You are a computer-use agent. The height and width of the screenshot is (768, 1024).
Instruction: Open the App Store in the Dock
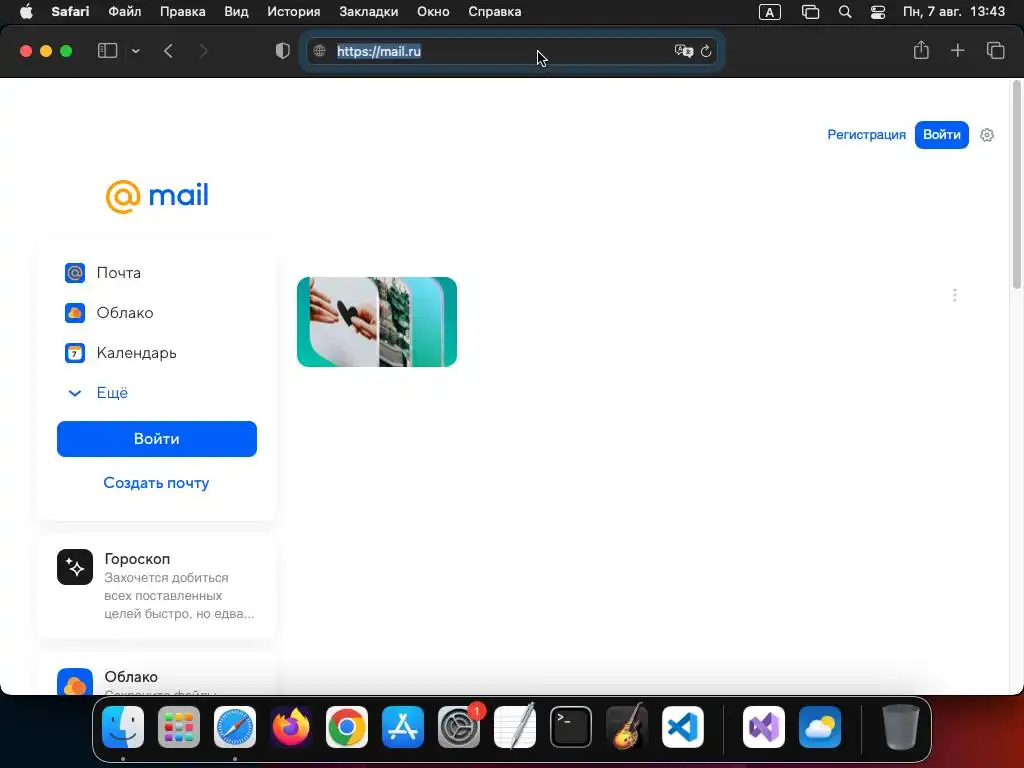(x=403, y=727)
